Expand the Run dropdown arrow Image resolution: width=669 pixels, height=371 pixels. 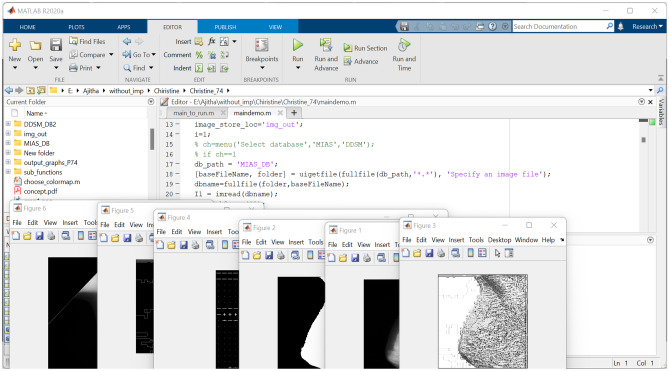click(x=298, y=68)
